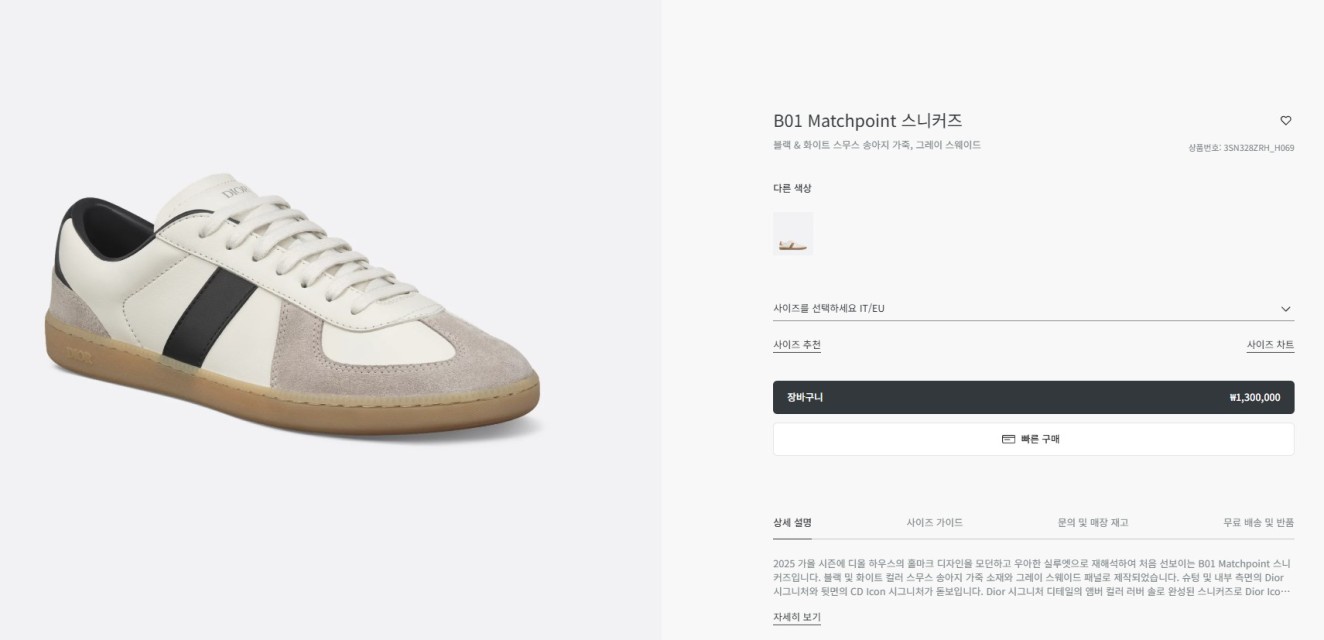Switch to the 상세 설명 tab

(792, 522)
